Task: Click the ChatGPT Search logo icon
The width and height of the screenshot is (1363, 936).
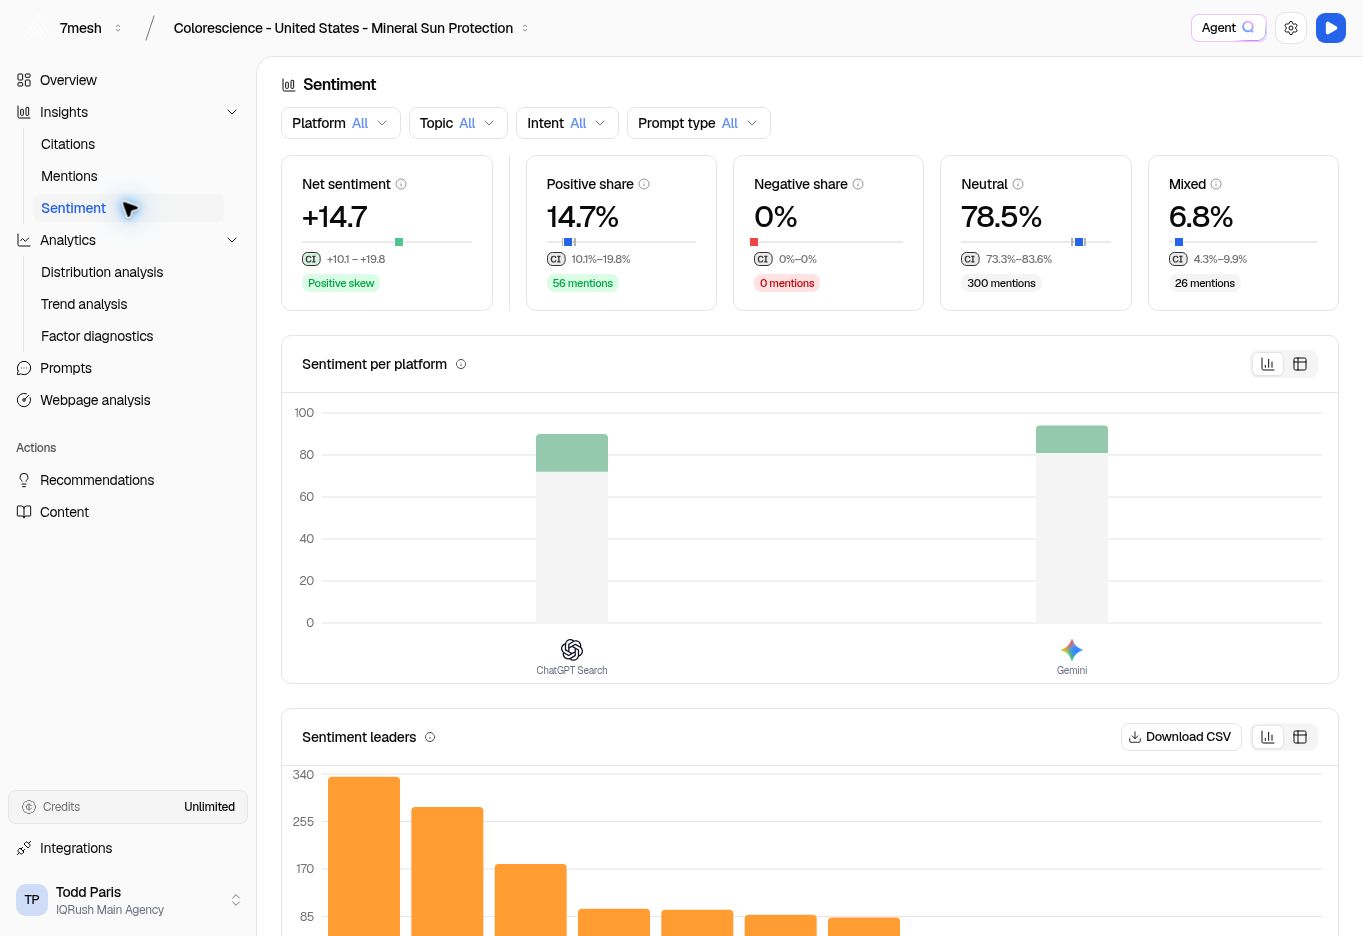Action: point(572,650)
